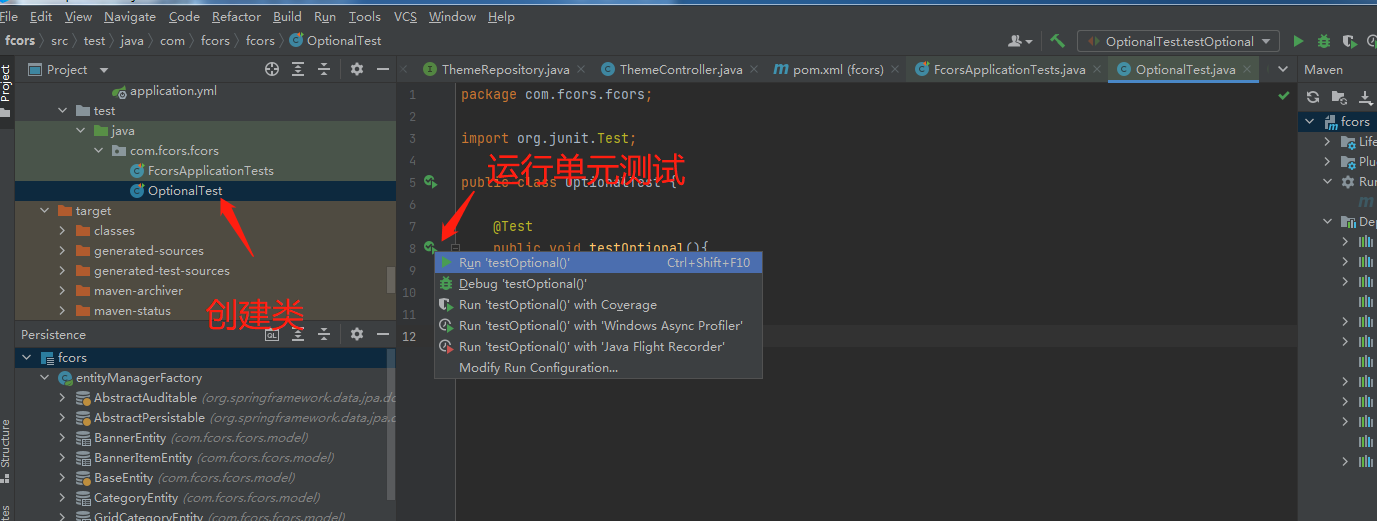Select Run 'testOptional()' from context menu
This screenshot has height=521, width=1377.
(x=598, y=263)
